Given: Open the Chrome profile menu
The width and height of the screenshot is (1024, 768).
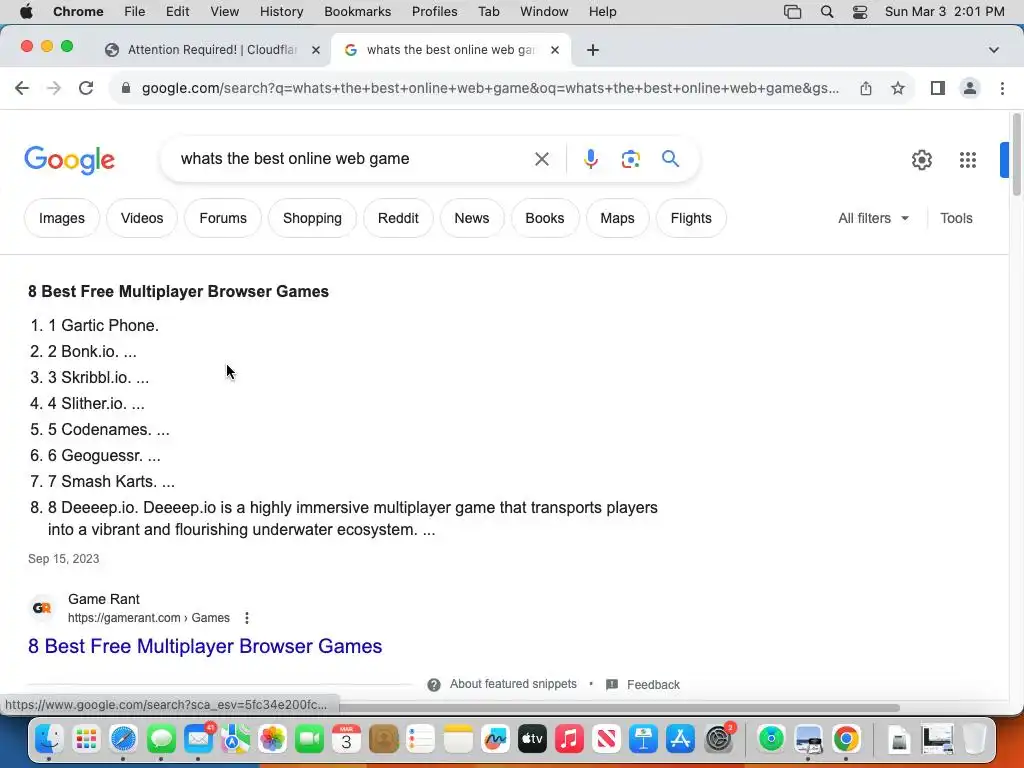Looking at the screenshot, I should [x=970, y=88].
